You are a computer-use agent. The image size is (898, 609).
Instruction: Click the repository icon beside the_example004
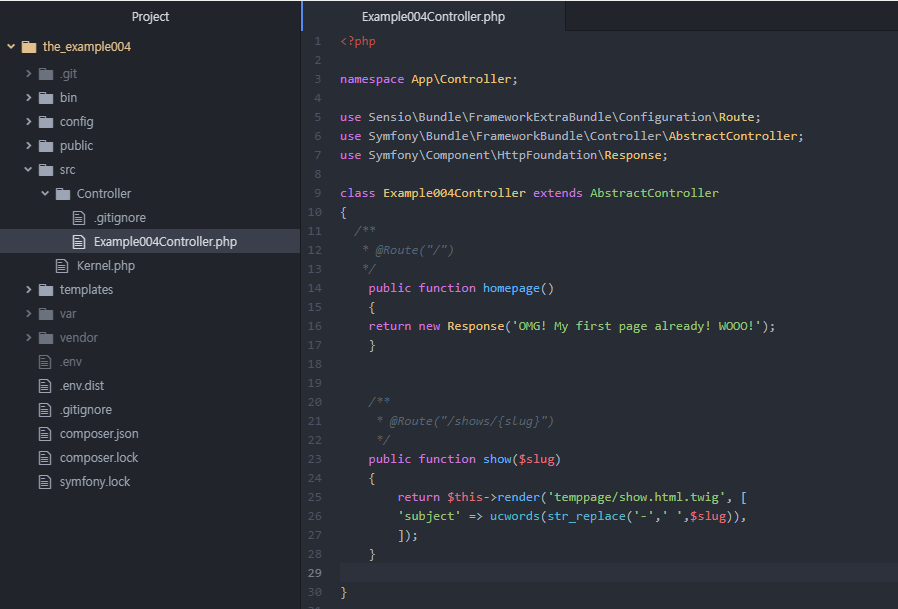28,47
